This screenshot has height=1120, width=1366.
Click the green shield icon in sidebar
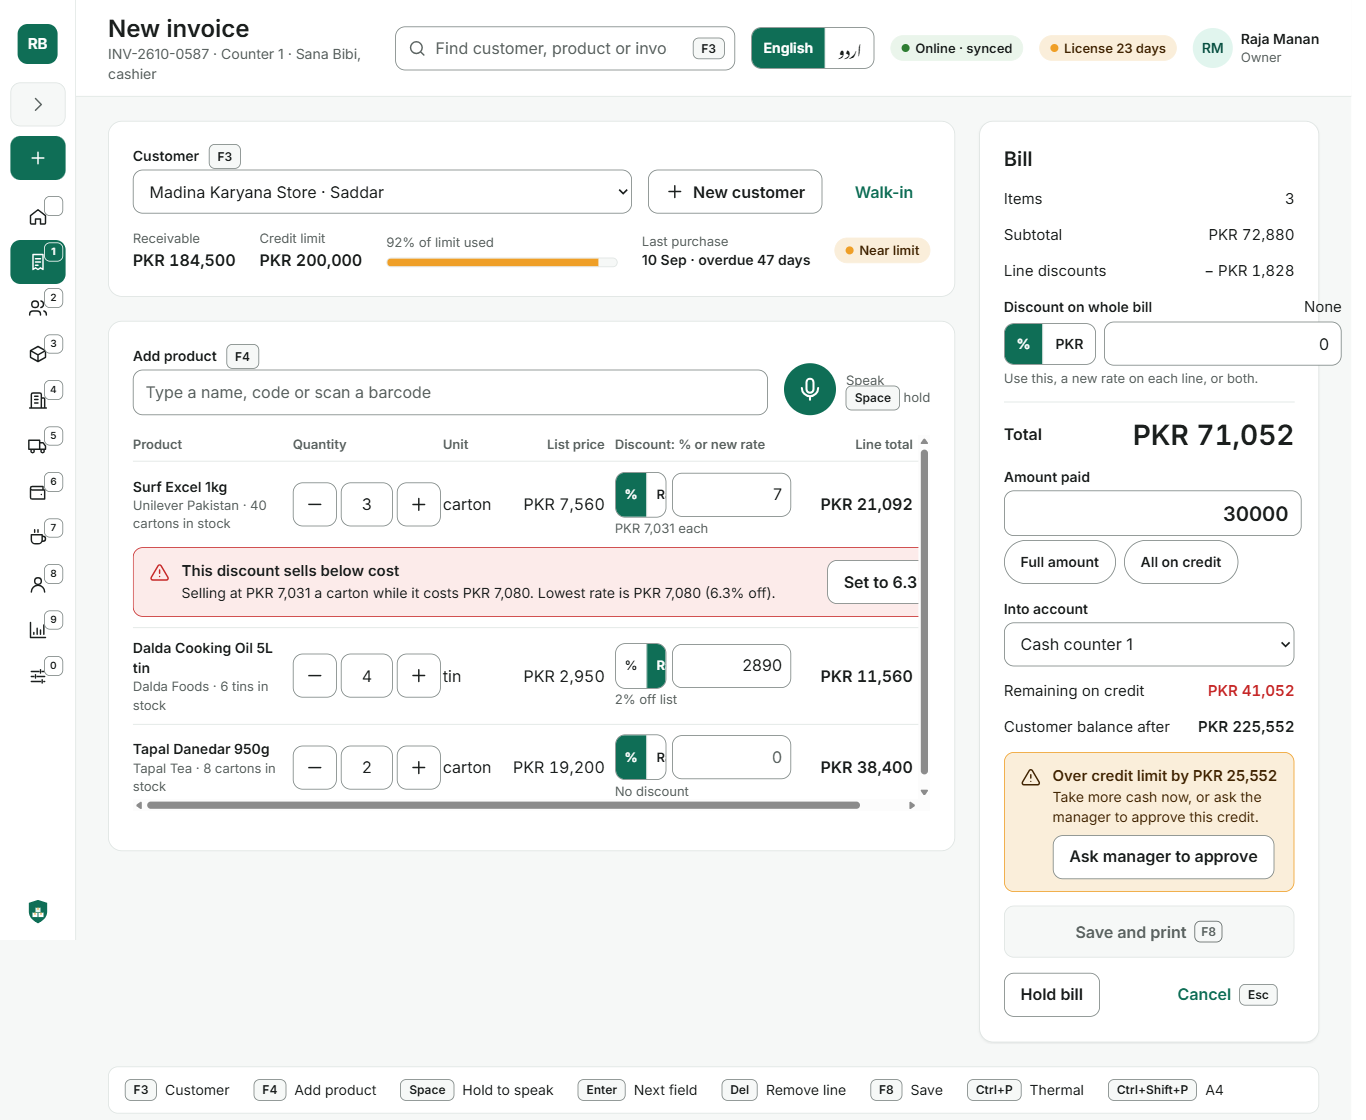point(38,911)
